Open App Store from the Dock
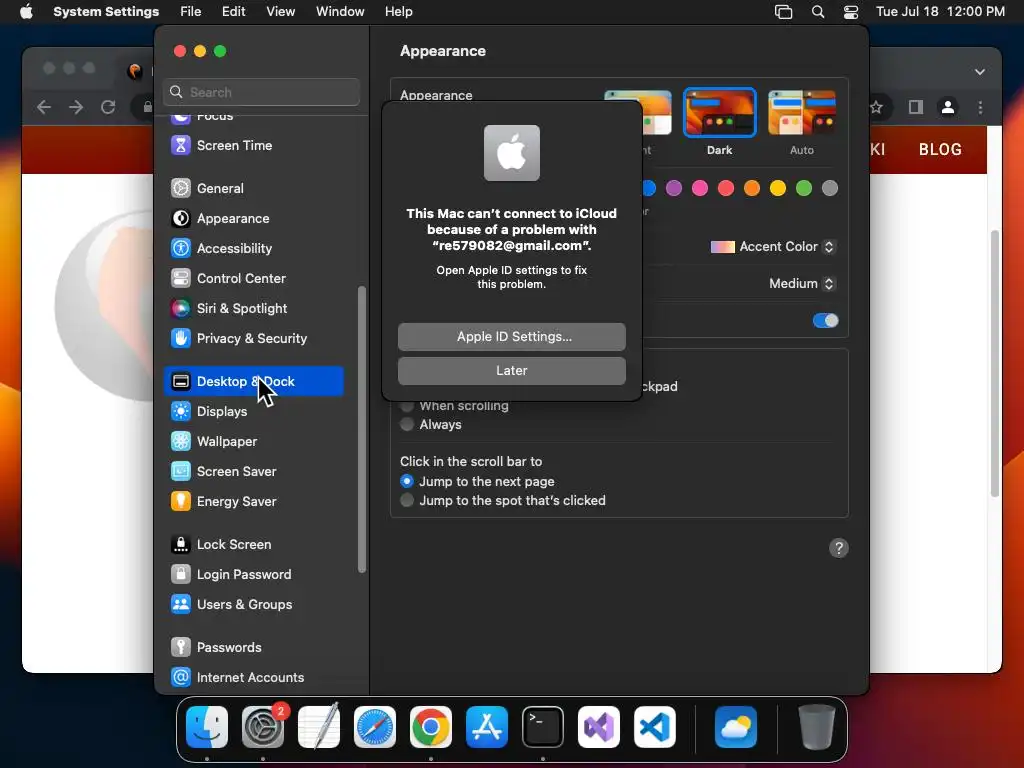1024x768 pixels. click(487, 727)
